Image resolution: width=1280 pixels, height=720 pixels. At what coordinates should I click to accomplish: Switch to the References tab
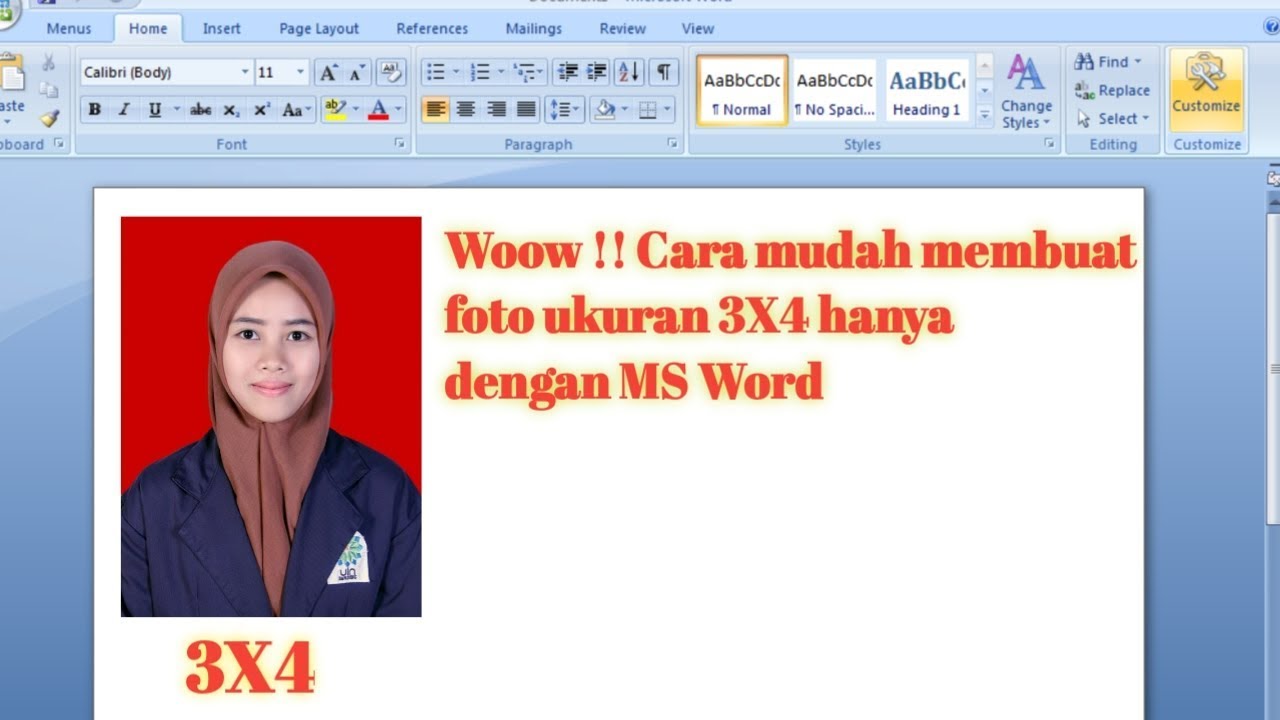[x=432, y=29]
